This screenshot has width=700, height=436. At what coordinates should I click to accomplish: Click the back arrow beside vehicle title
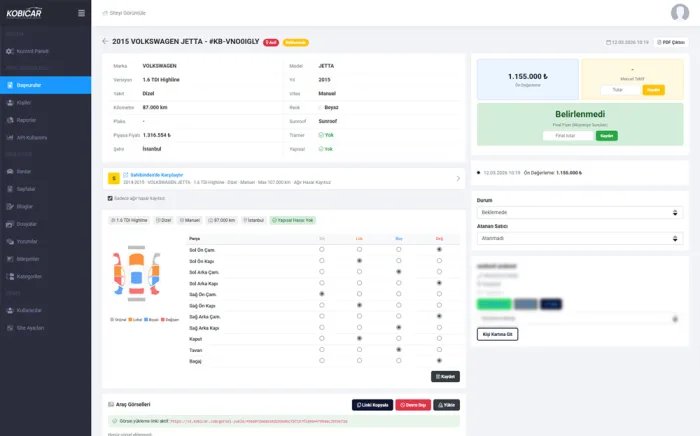tap(105, 41)
